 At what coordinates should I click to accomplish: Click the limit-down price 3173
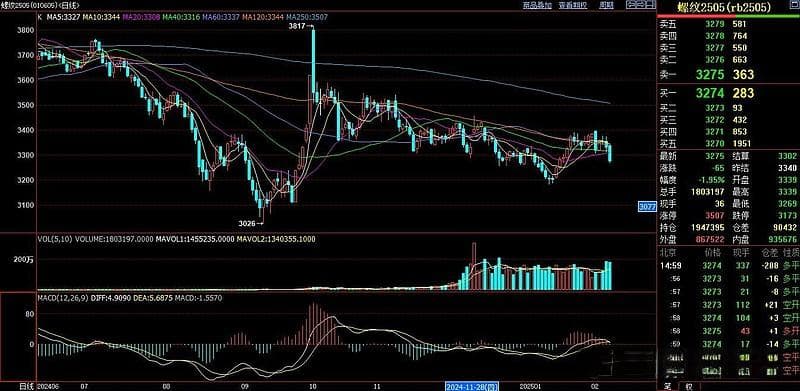787,215
